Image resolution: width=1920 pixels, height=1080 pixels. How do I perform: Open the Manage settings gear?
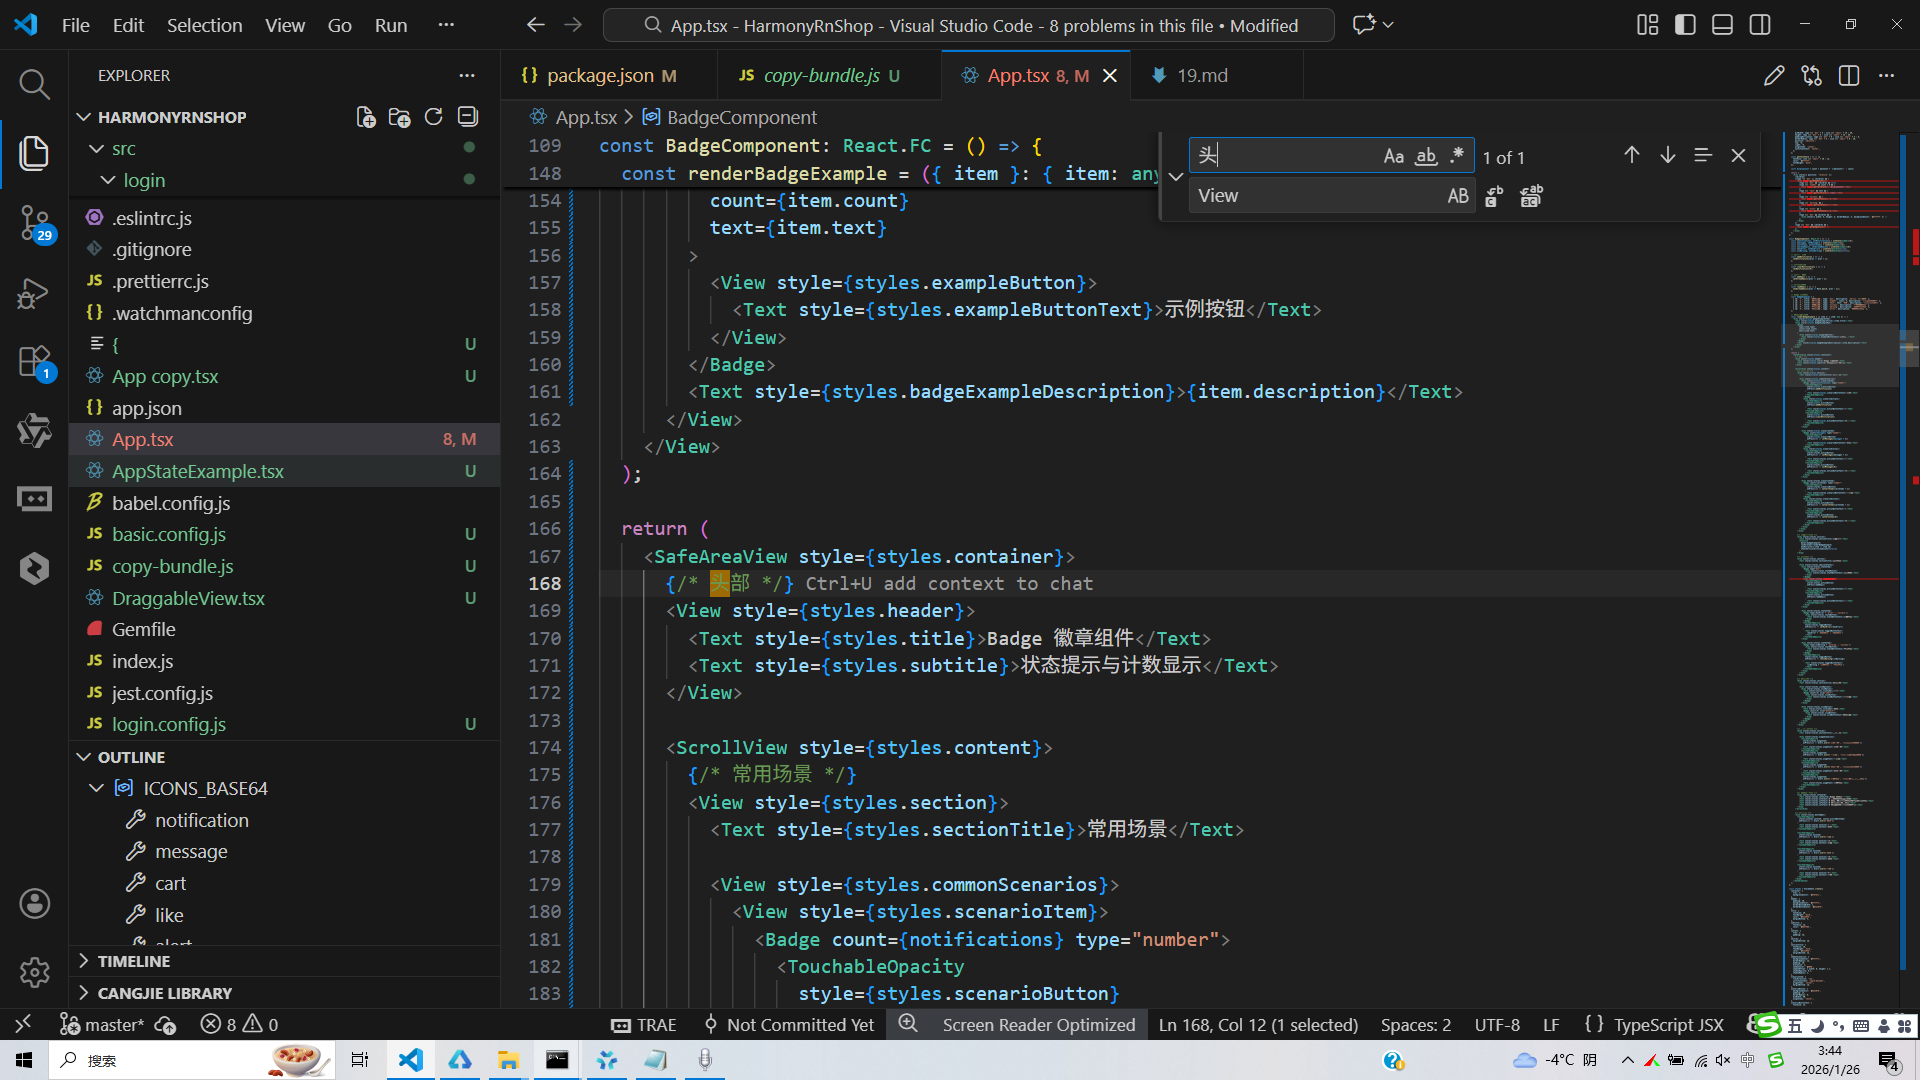(x=34, y=971)
